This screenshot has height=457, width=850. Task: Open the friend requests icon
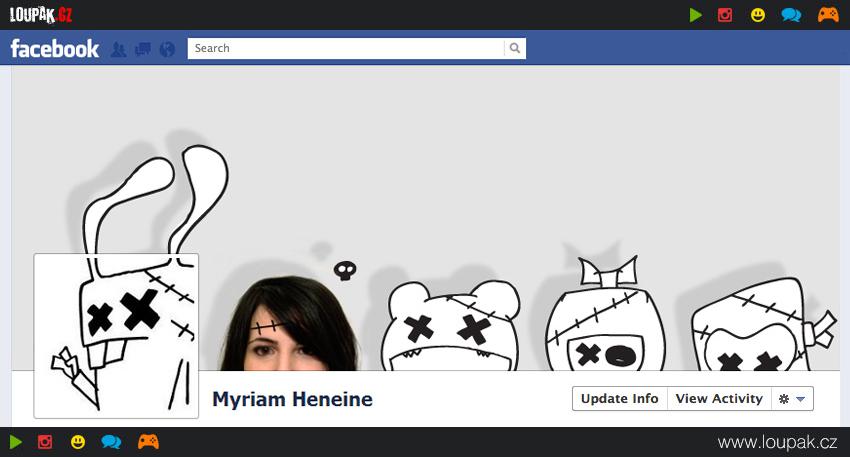(118, 49)
